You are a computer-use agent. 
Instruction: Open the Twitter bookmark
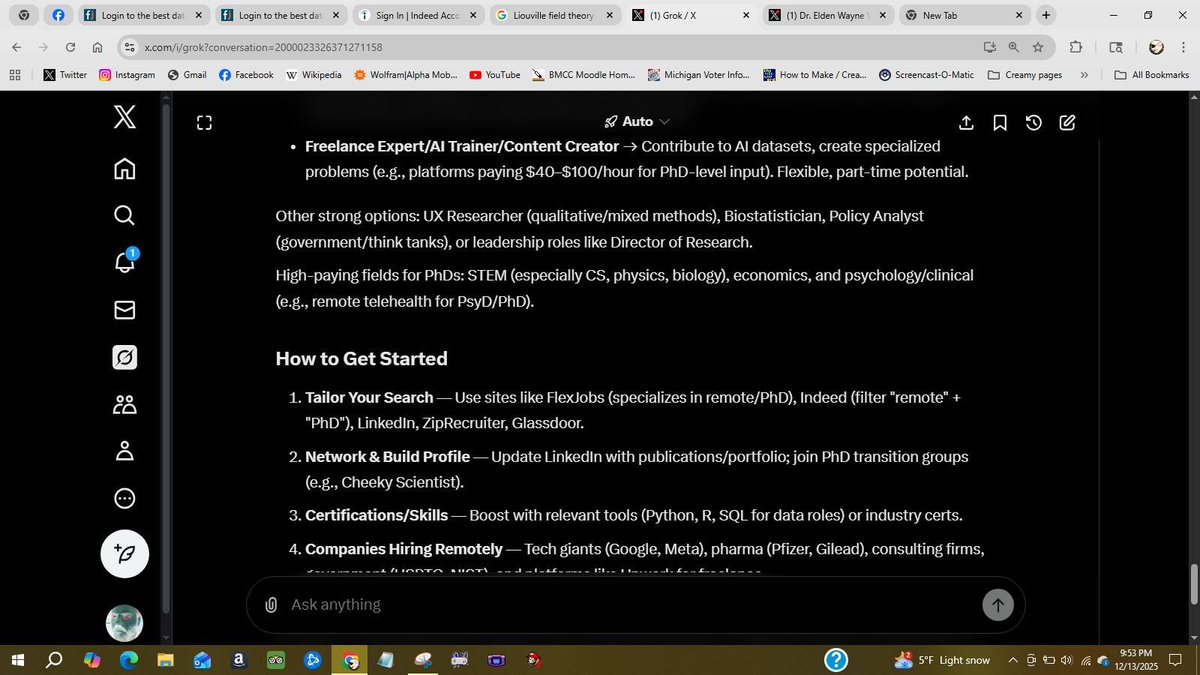coord(65,75)
